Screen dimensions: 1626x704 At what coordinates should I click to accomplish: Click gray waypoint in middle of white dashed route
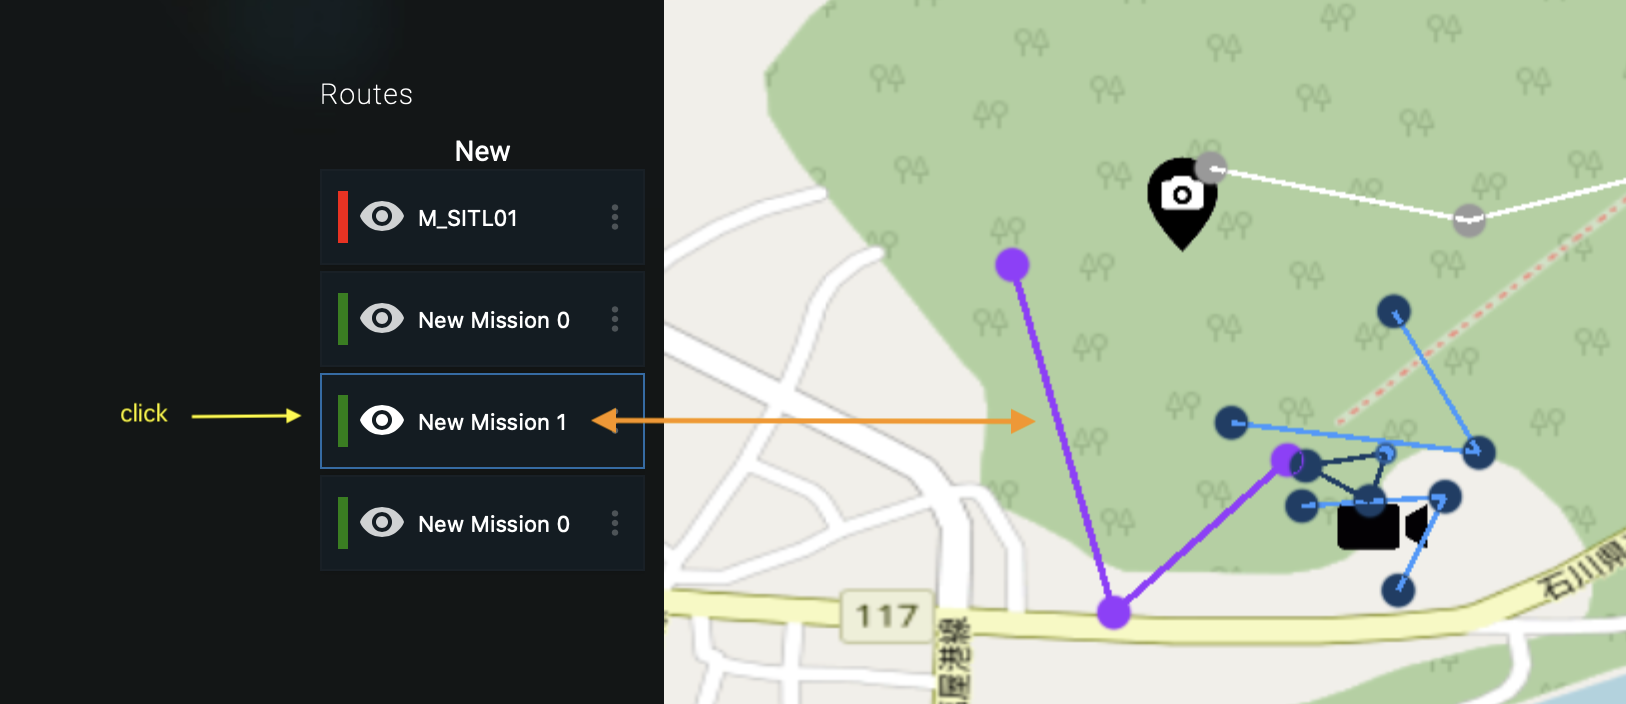[1468, 219]
